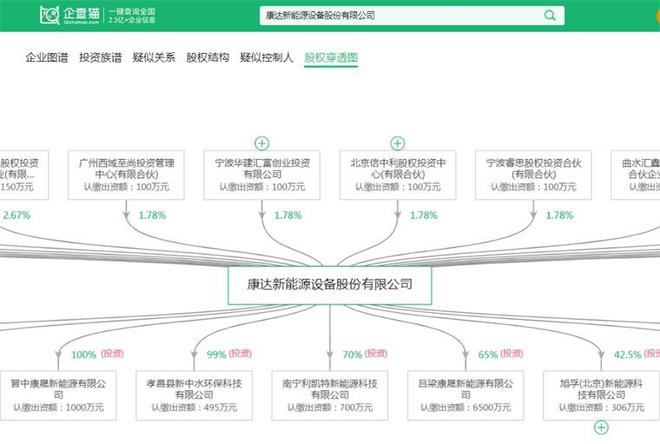Focus the company search input field

tap(412, 16)
